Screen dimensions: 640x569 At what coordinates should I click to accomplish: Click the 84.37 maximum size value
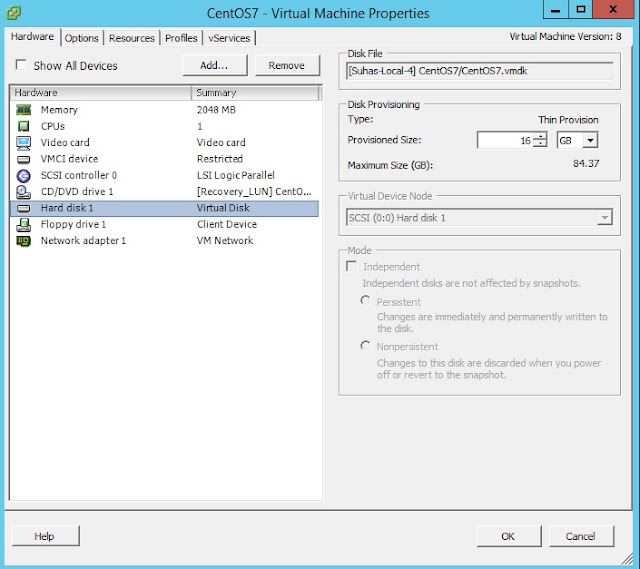click(x=586, y=164)
